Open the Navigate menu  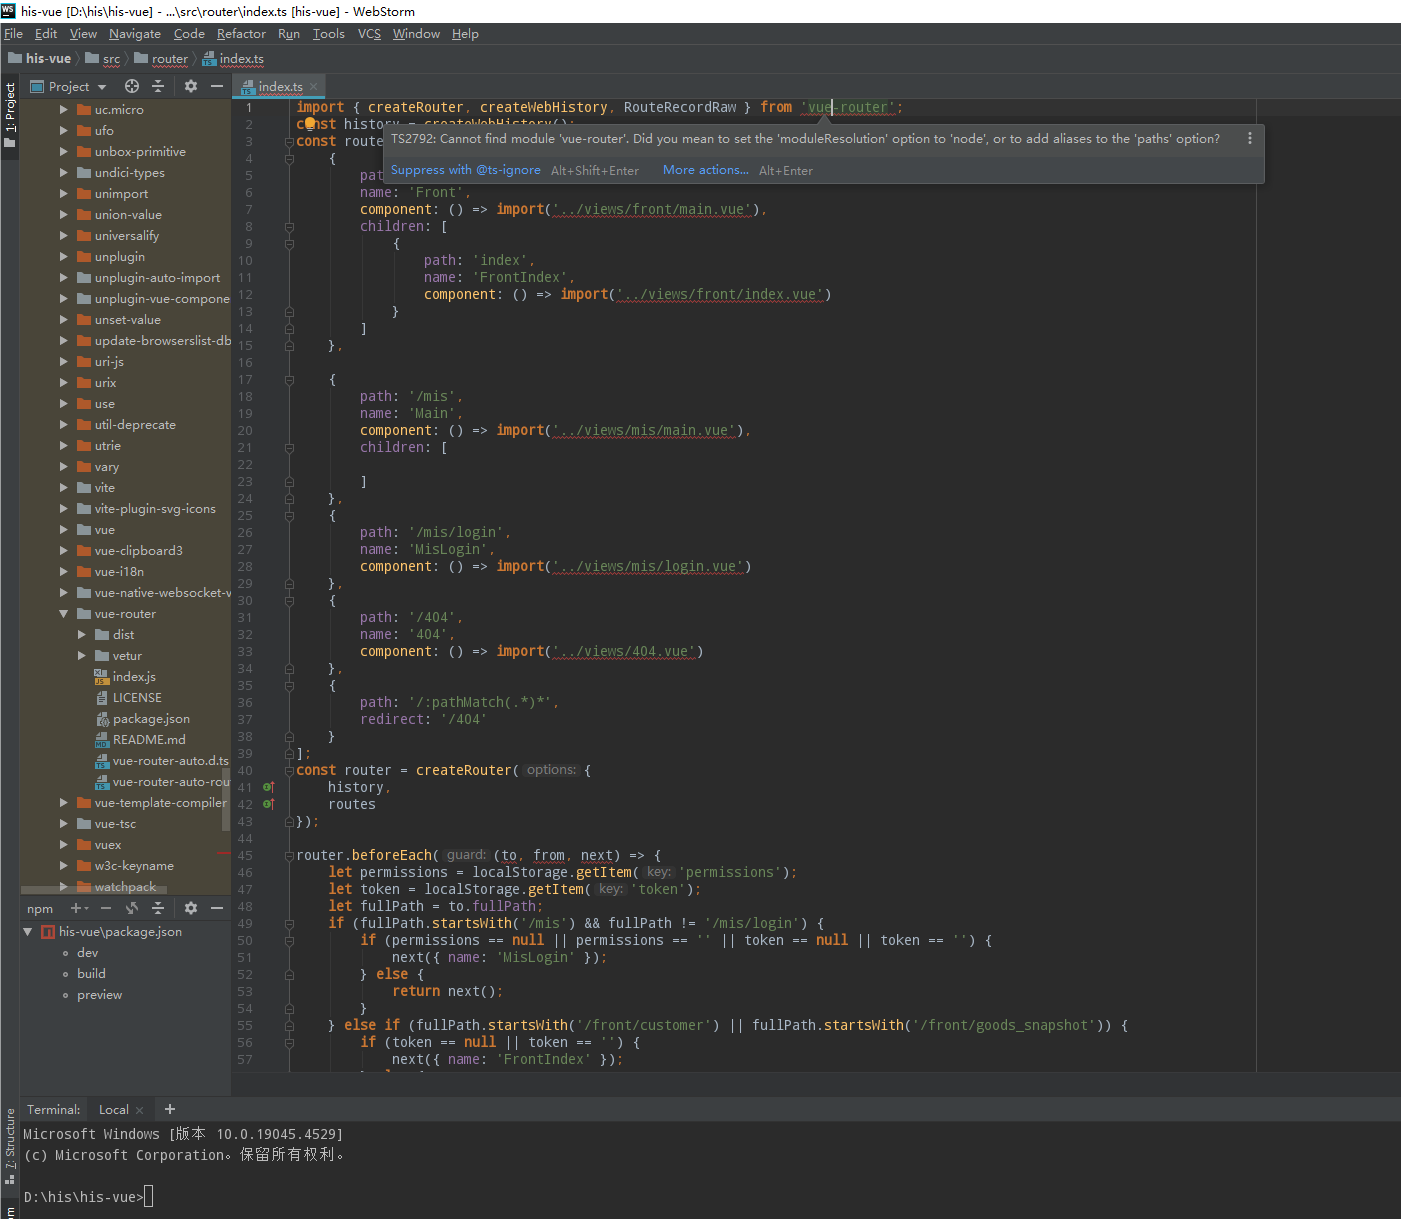135,34
